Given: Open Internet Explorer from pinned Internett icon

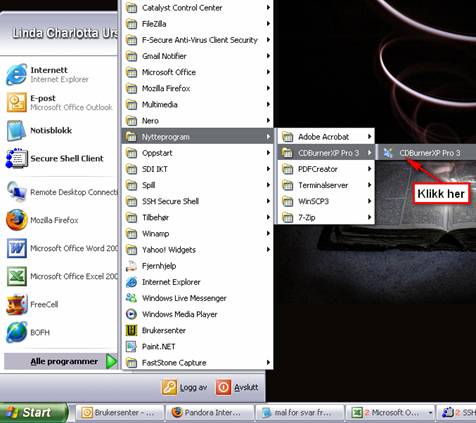Looking at the screenshot, I should [x=16, y=74].
